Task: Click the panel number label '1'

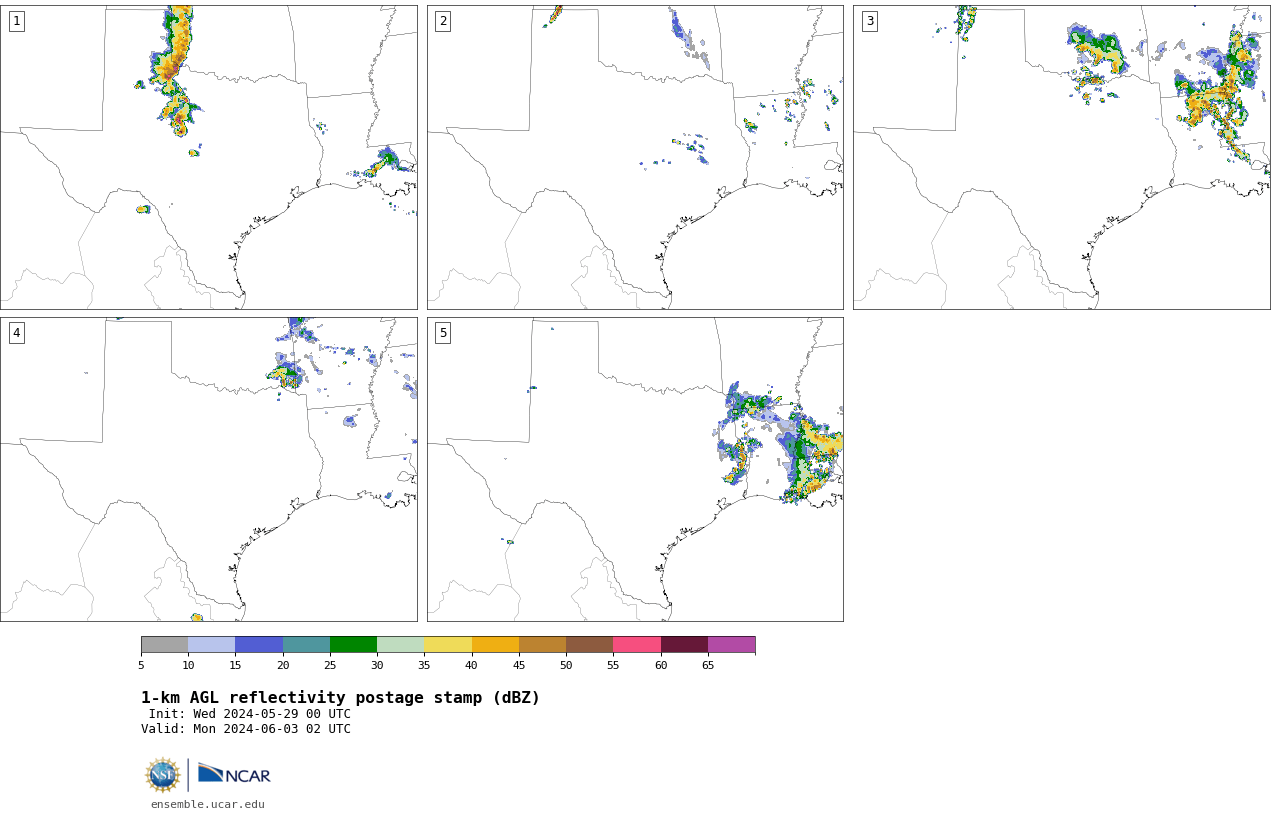Action: [16, 21]
